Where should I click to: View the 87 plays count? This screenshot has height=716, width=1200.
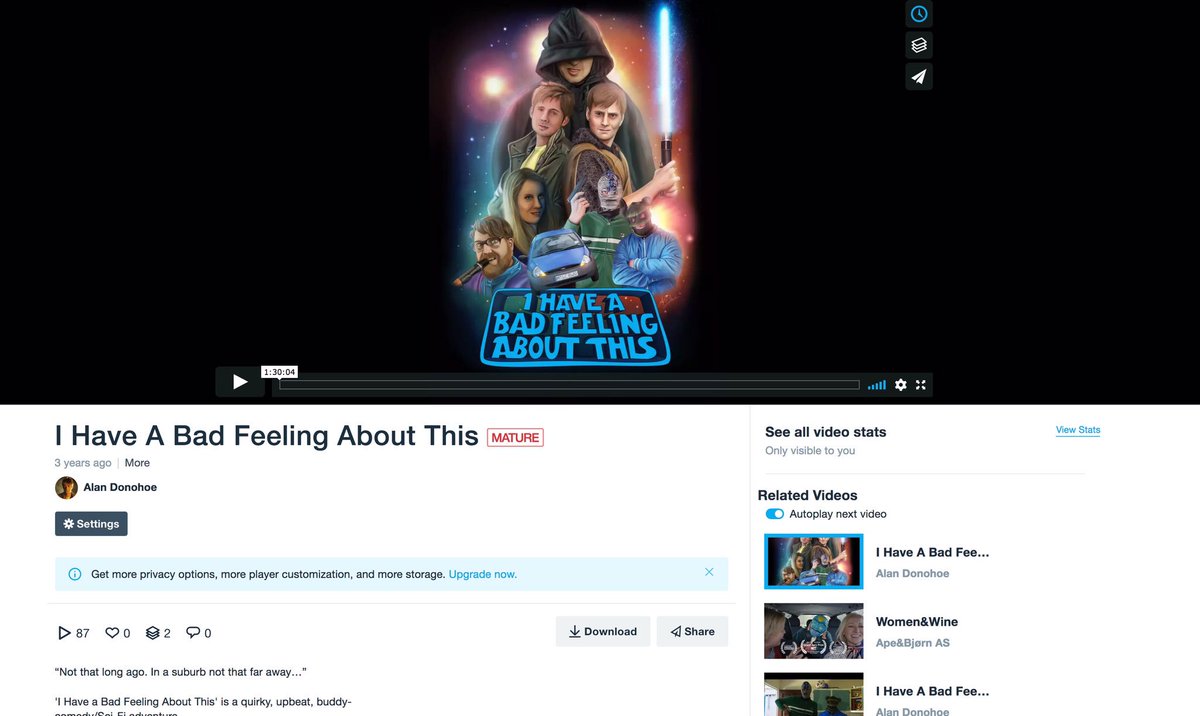74,633
